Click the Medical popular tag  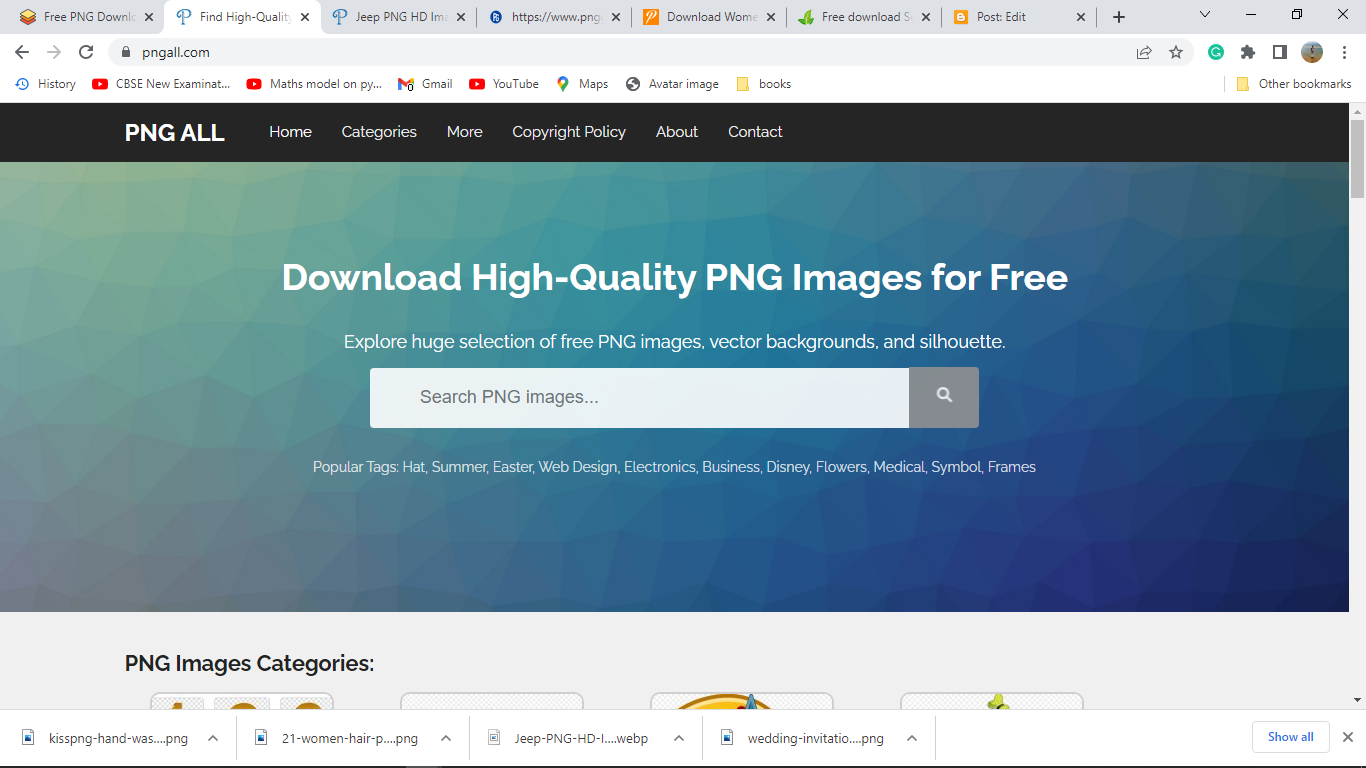pyautogui.click(x=899, y=467)
